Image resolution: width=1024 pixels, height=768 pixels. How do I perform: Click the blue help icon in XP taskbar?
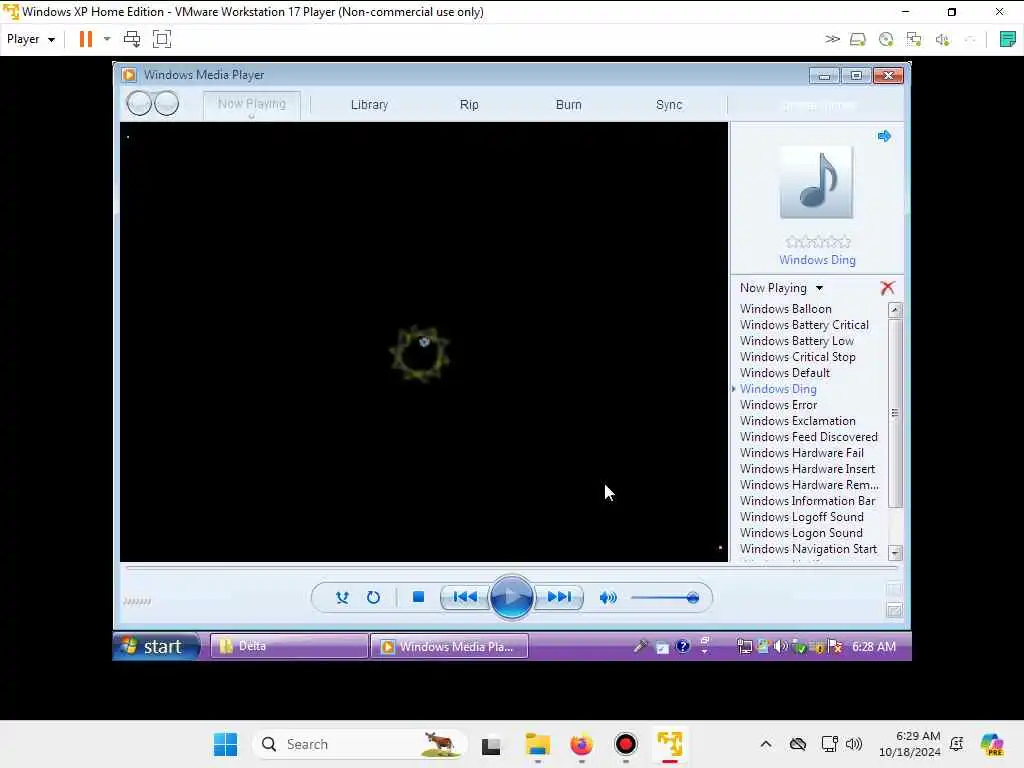682,647
